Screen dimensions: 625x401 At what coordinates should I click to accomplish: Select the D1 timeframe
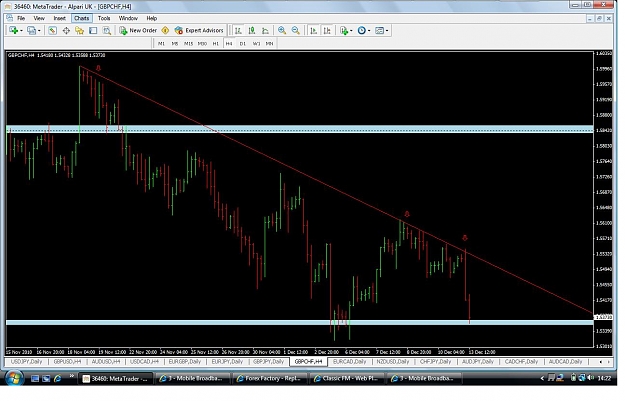[x=242, y=43]
